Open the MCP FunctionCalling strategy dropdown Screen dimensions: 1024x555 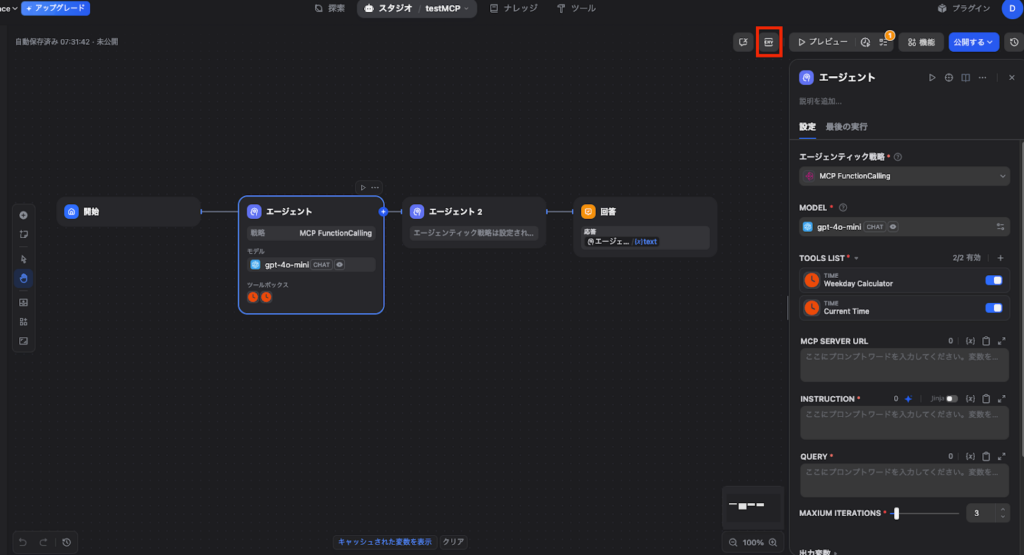904,176
